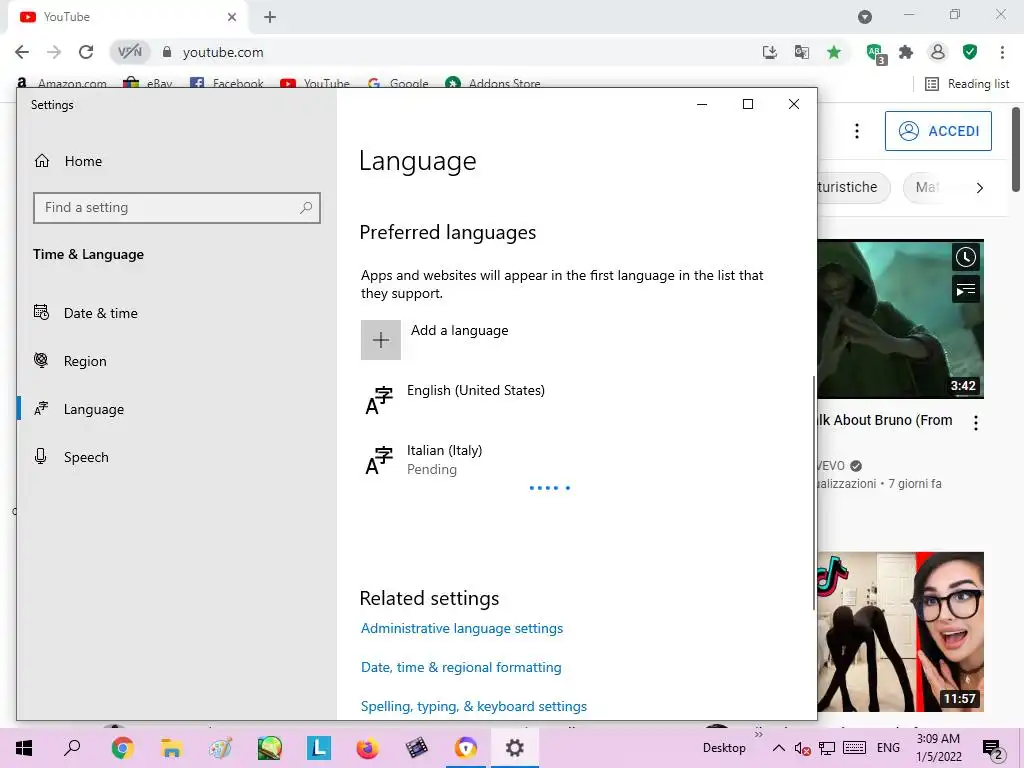Go to Settings Home
The width and height of the screenshot is (1024, 768).
(x=68, y=161)
